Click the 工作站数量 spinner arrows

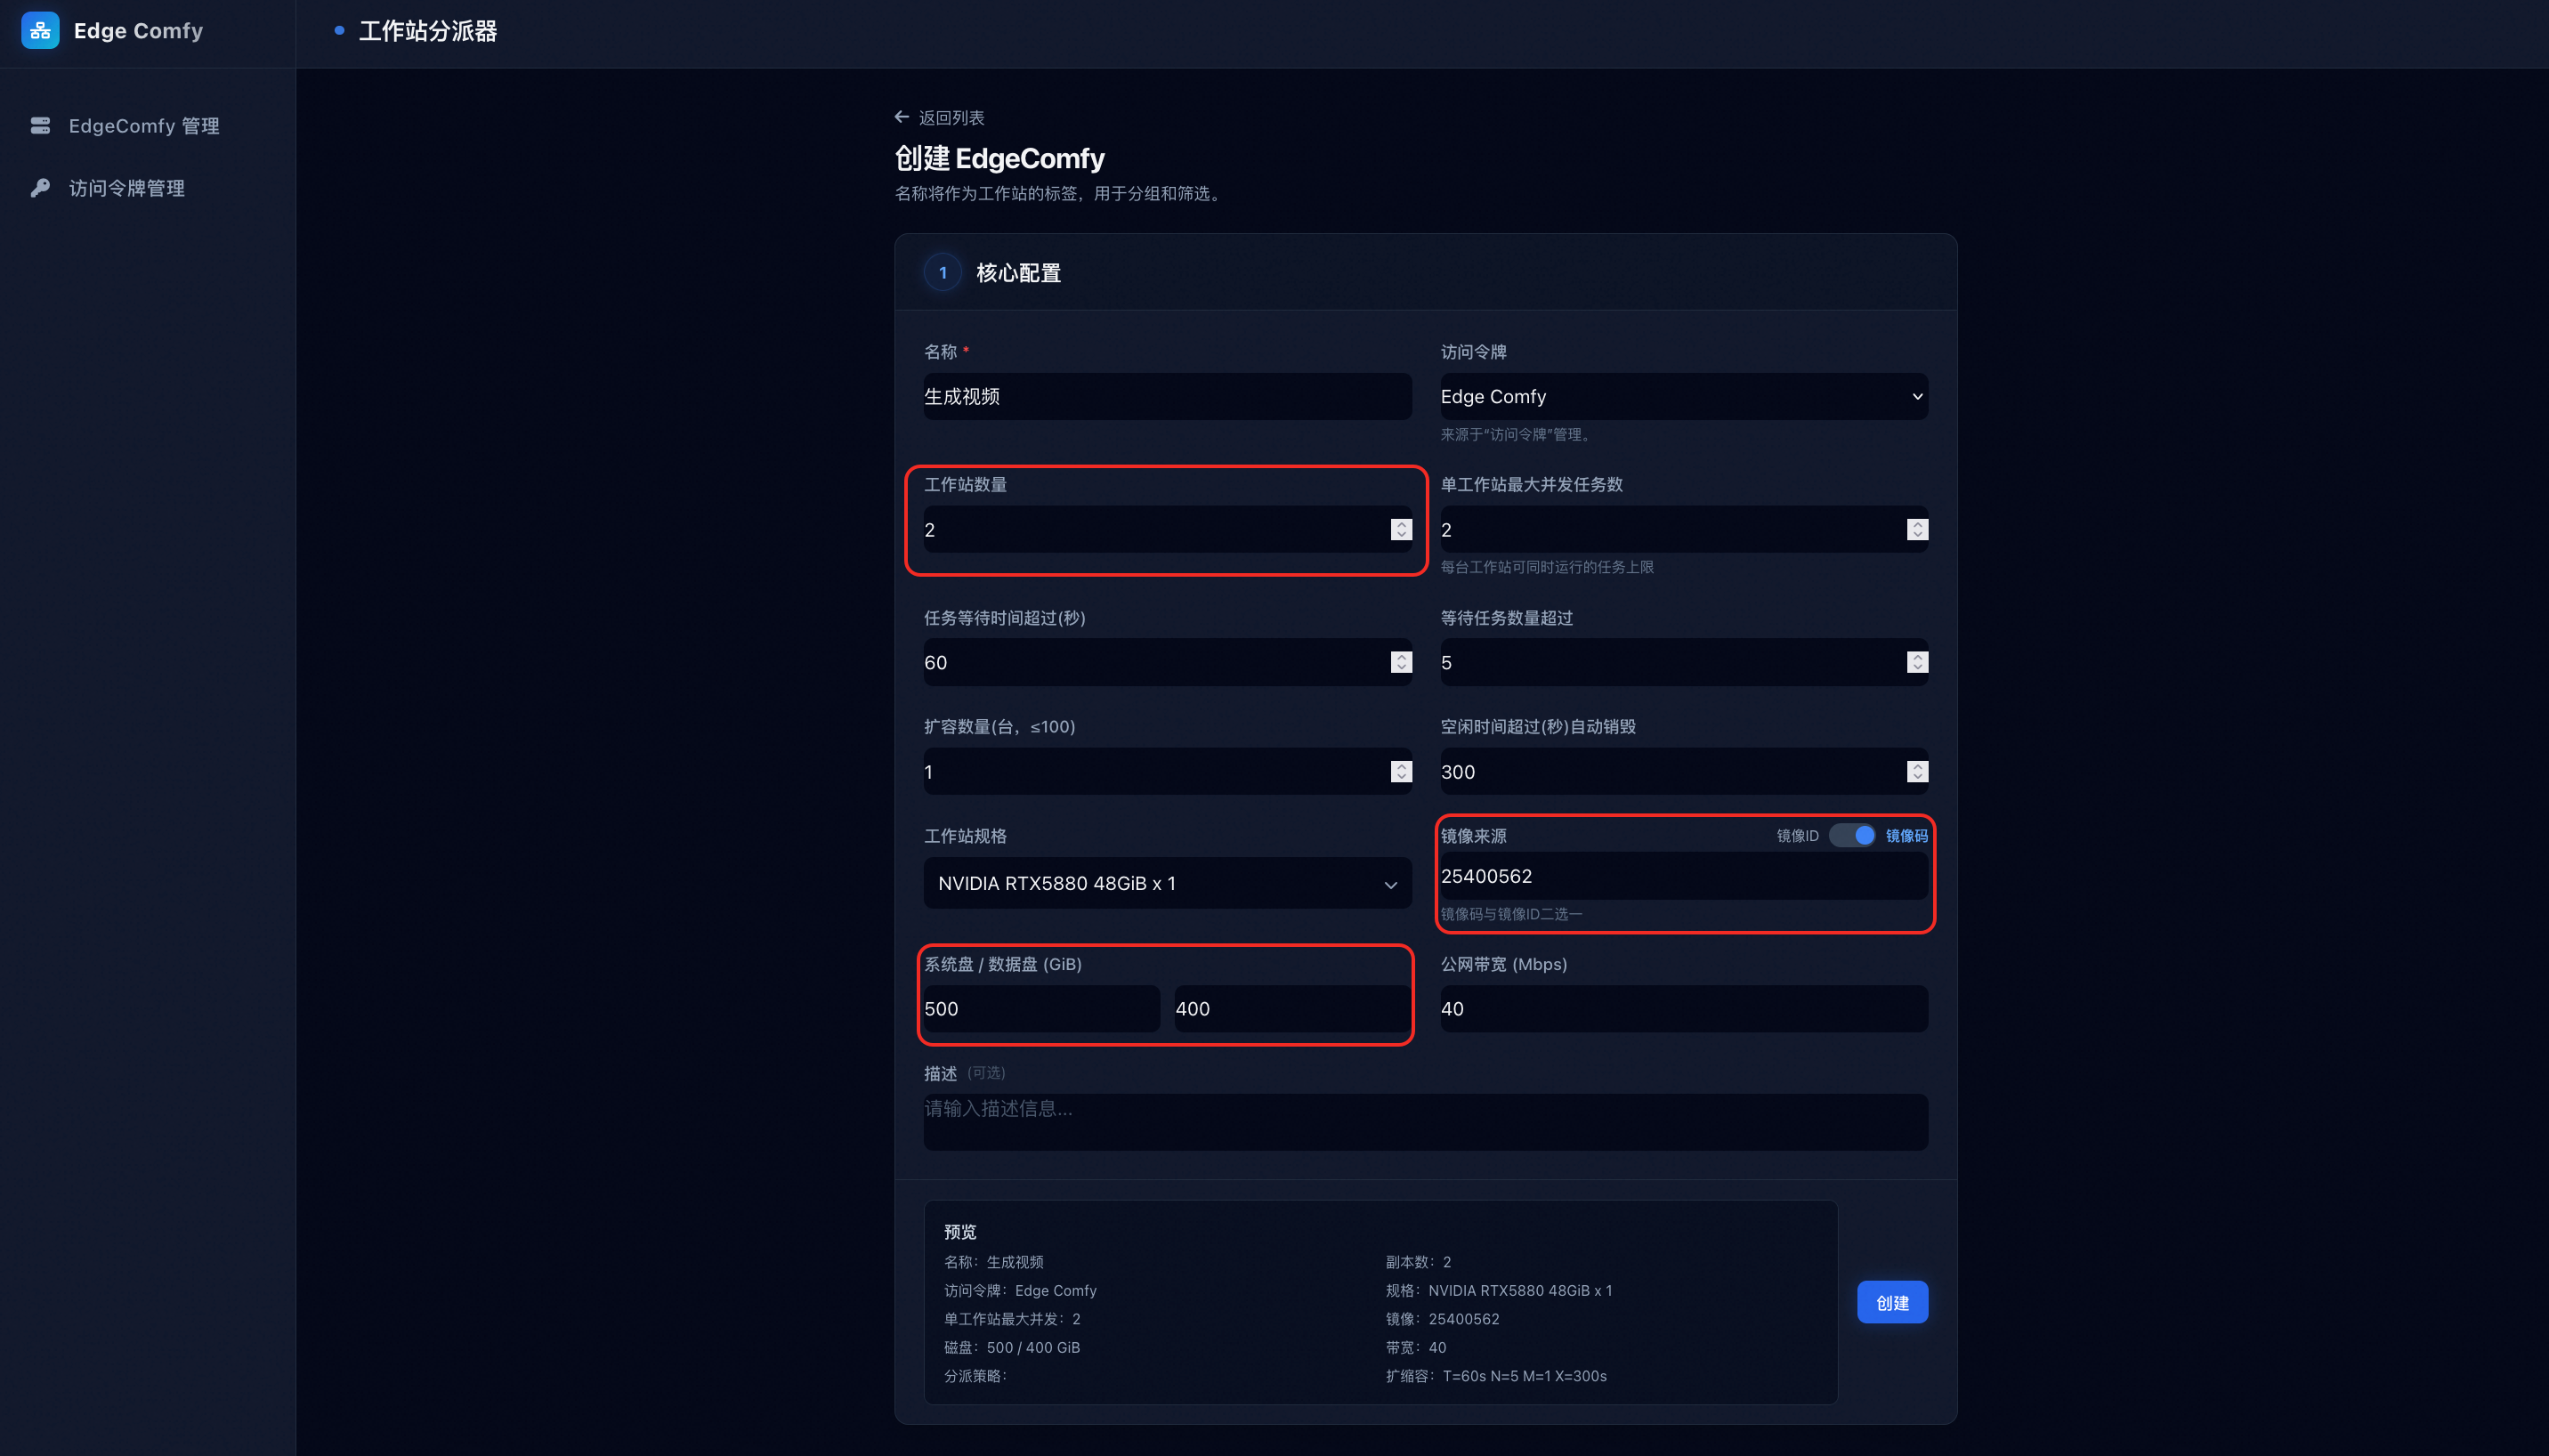(x=1400, y=529)
